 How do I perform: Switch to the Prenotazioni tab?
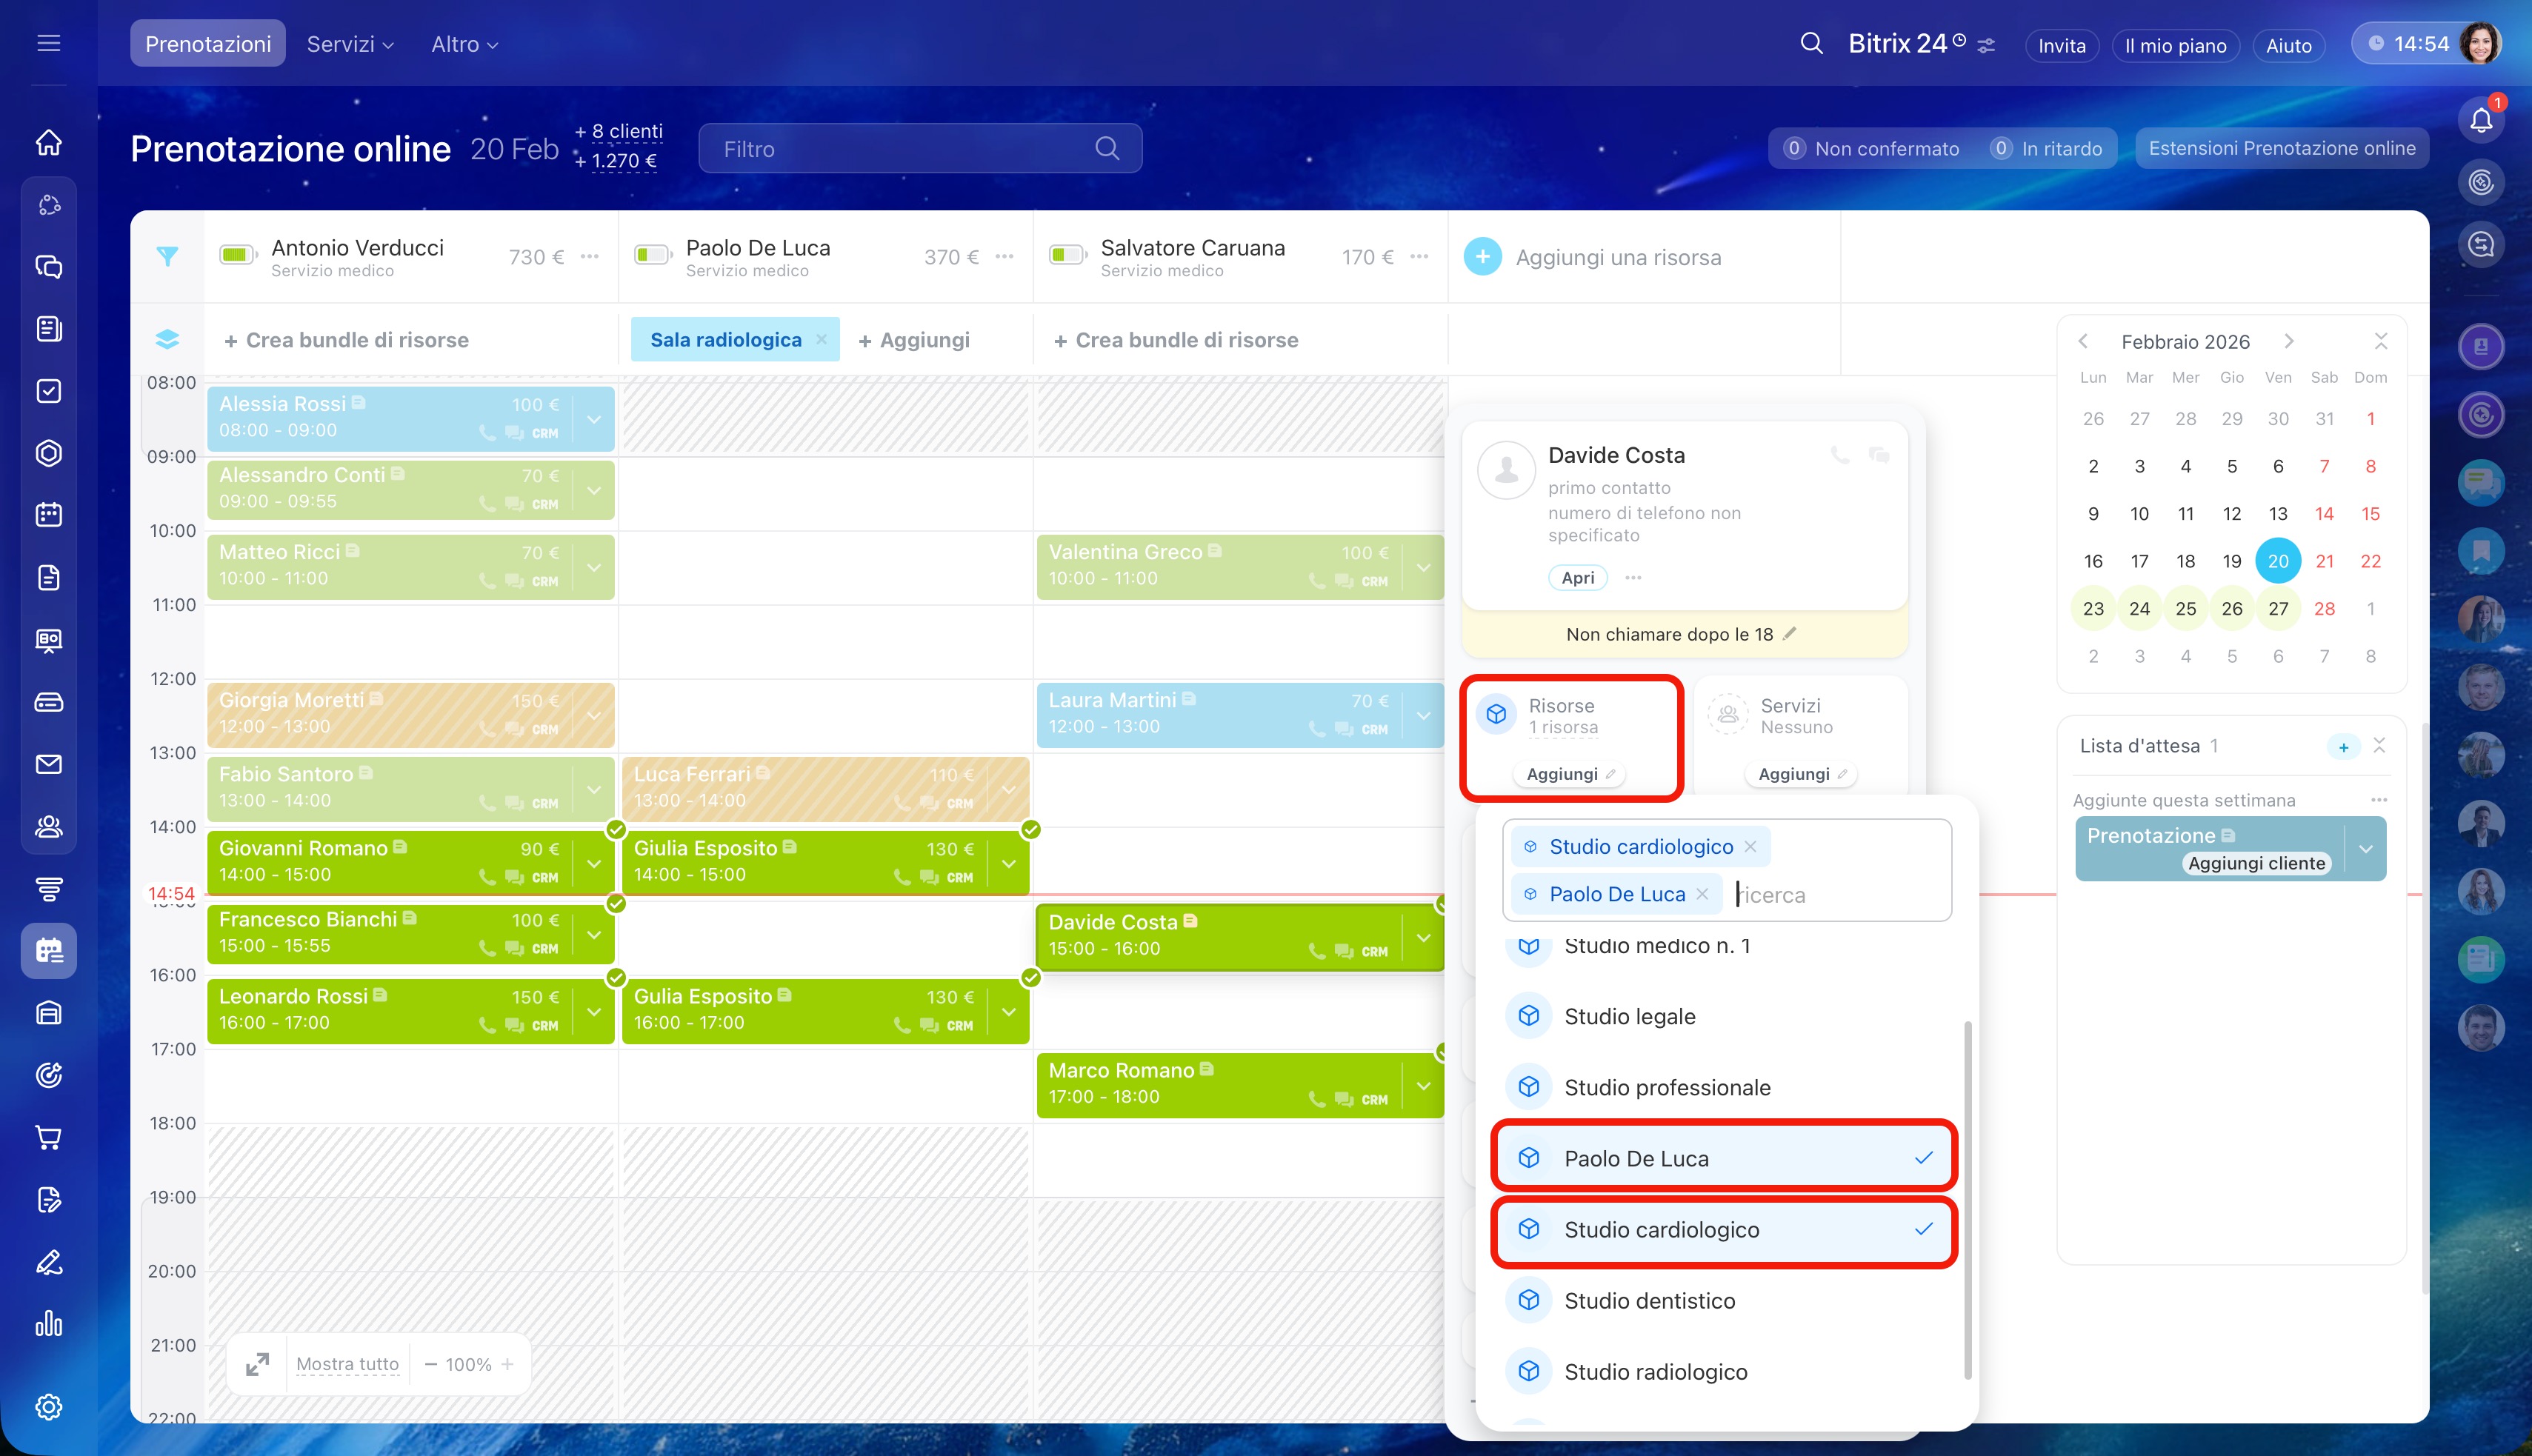pyautogui.click(x=207, y=44)
